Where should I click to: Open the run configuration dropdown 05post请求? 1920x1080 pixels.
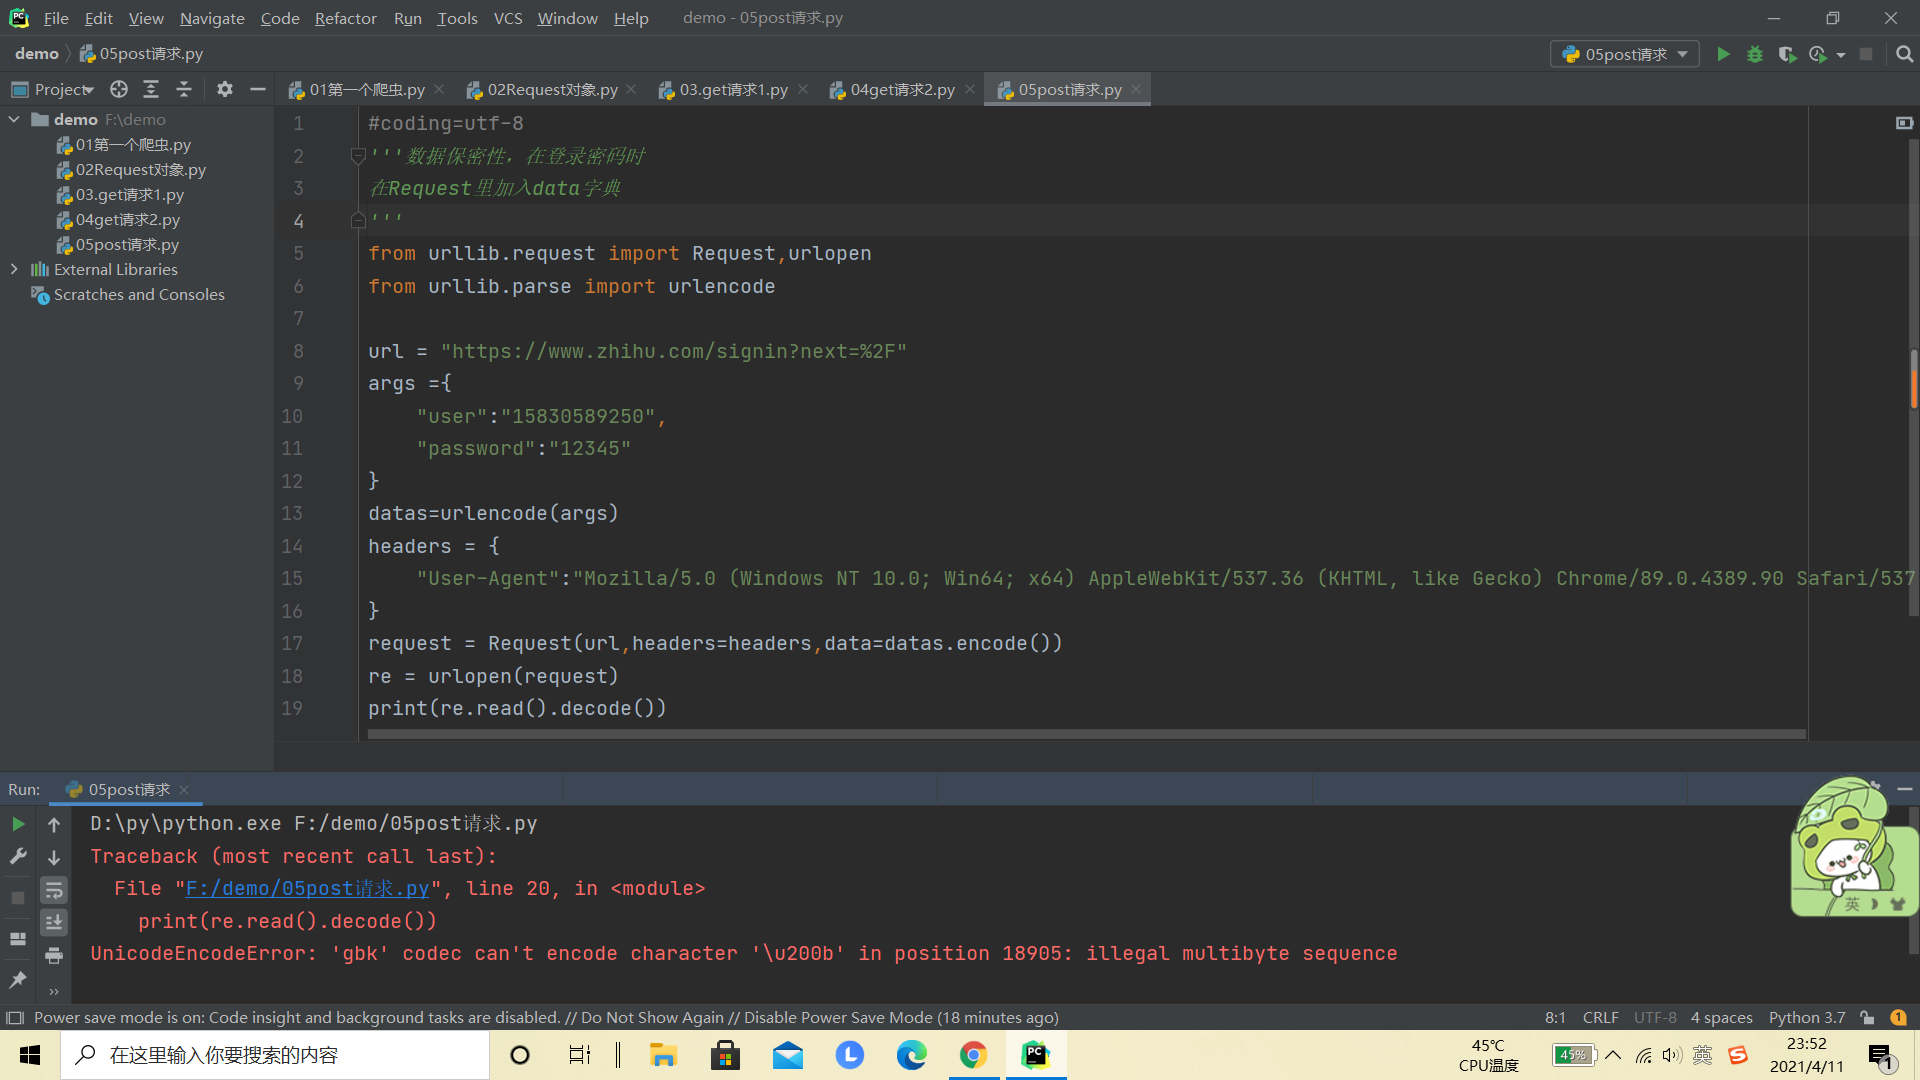point(1625,54)
